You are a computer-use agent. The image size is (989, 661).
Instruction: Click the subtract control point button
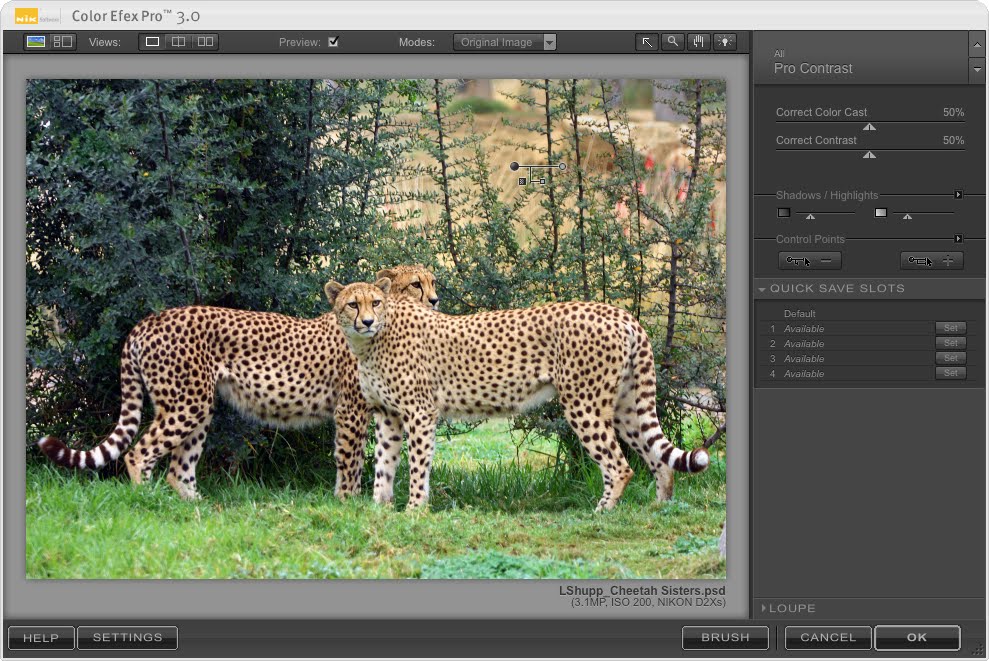[x=809, y=260]
